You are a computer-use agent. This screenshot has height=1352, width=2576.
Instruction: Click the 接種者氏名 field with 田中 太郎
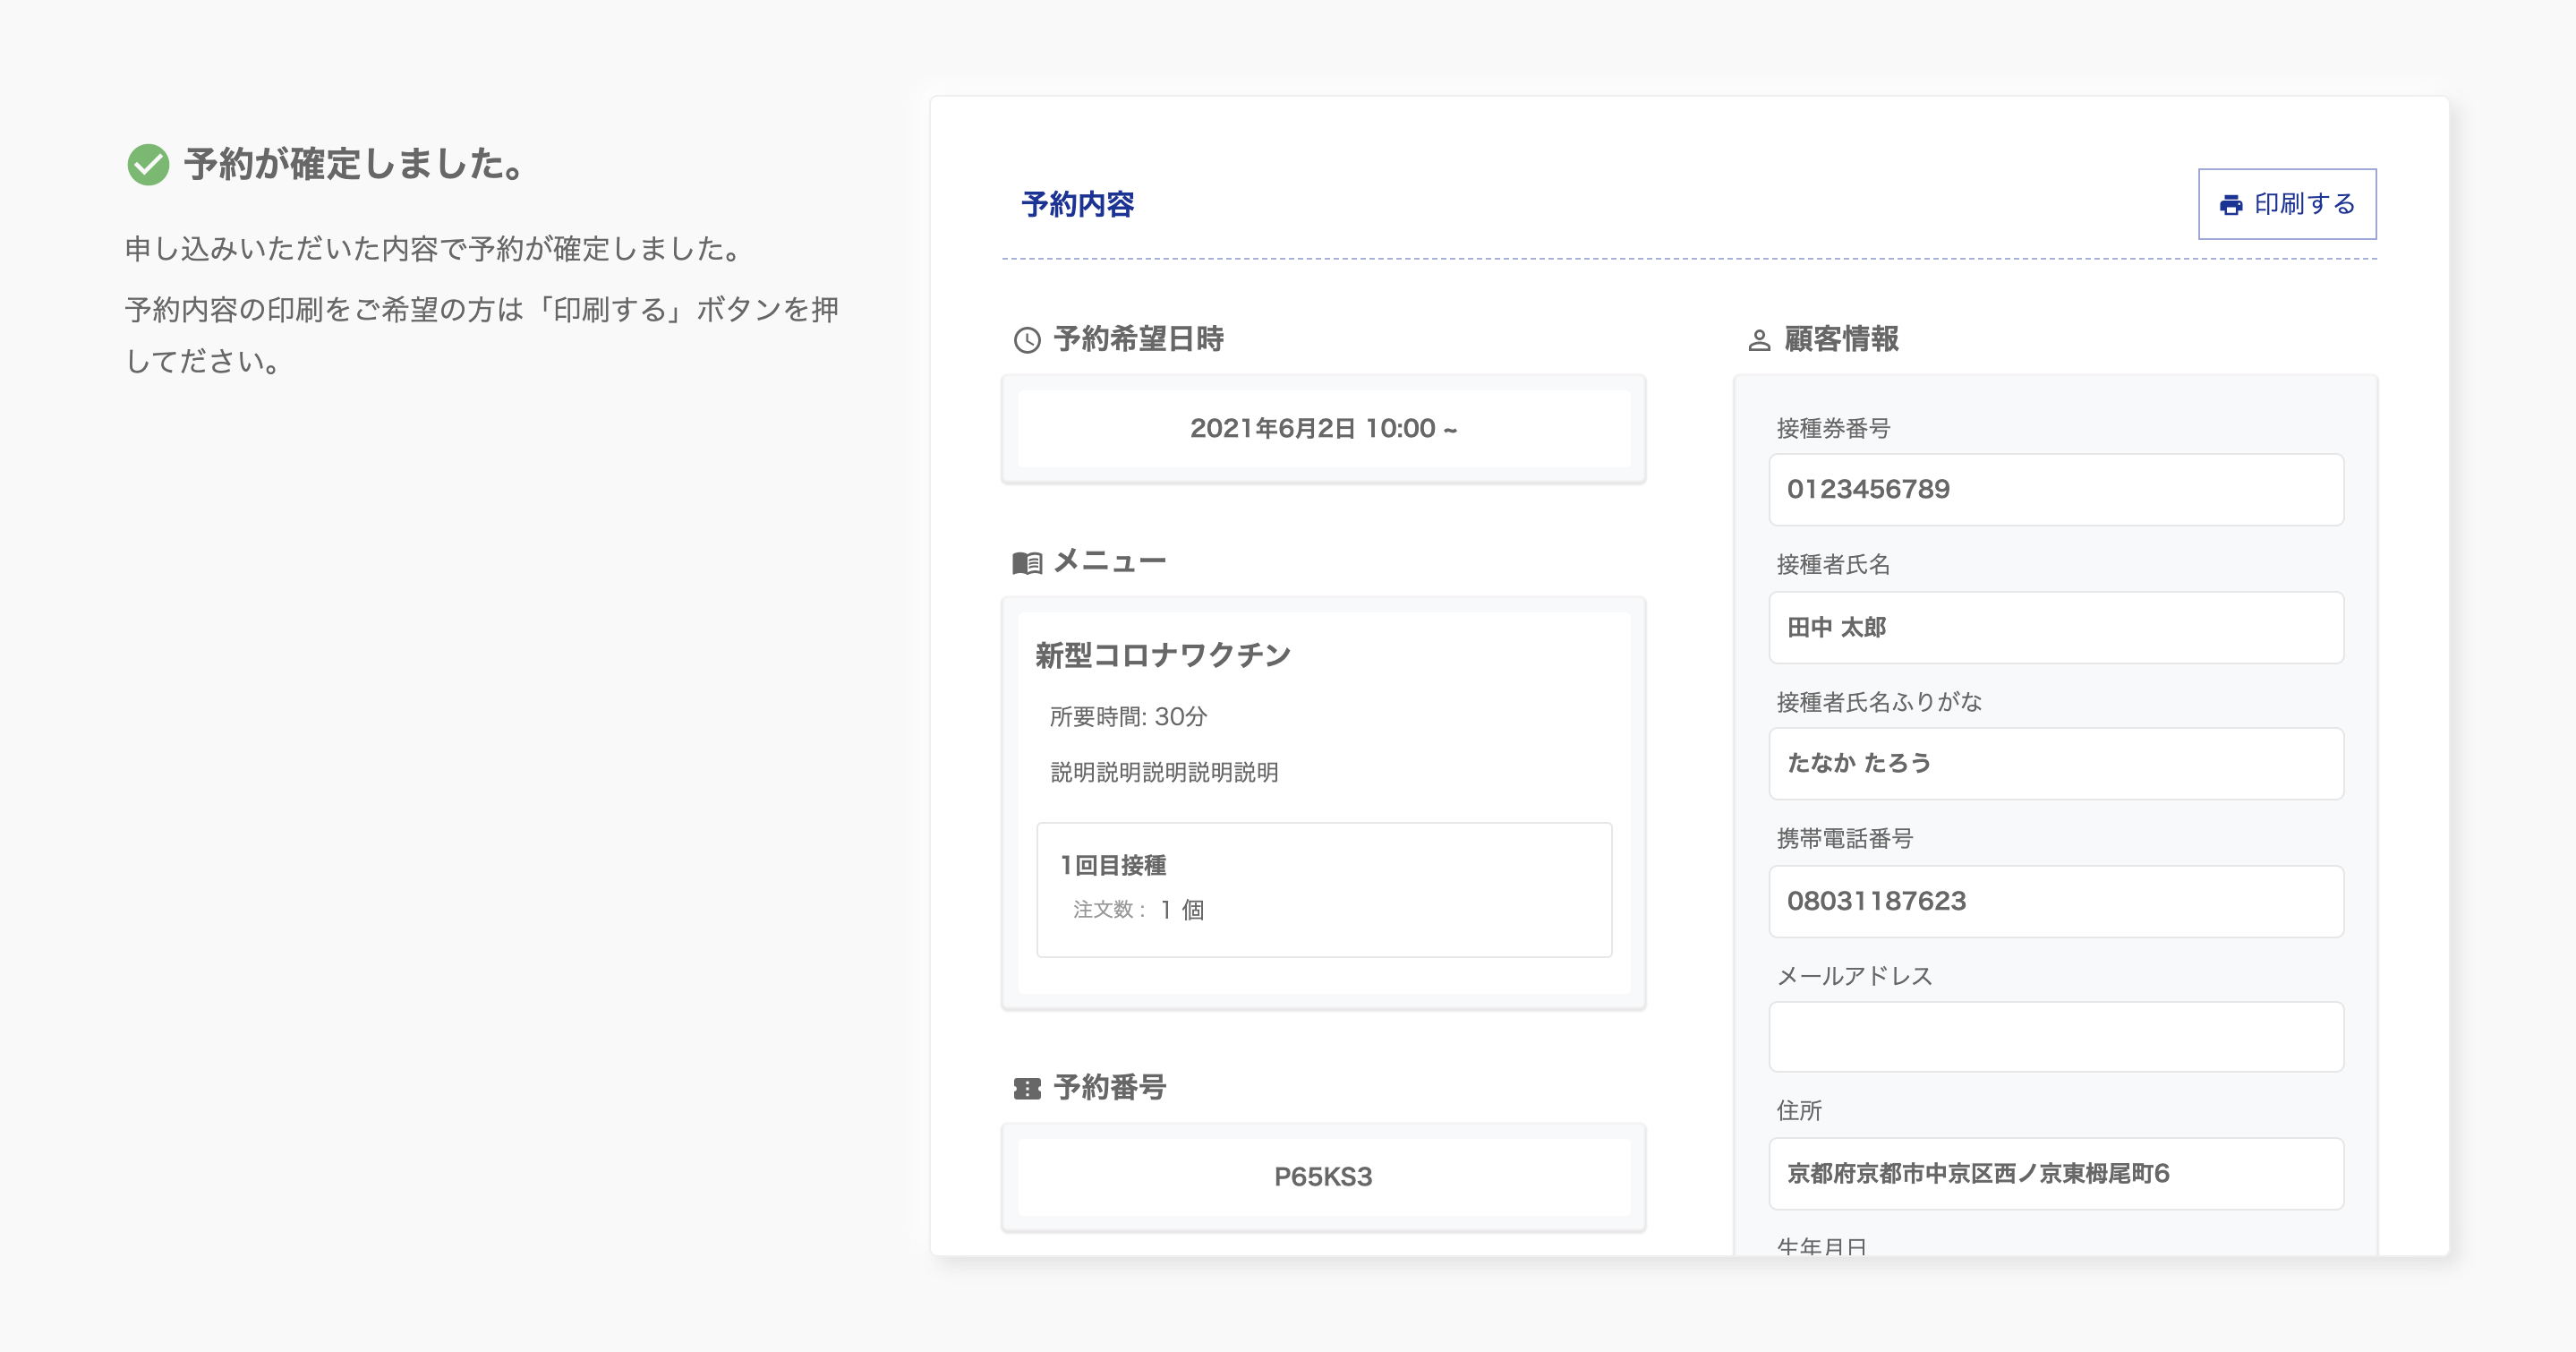click(2055, 627)
